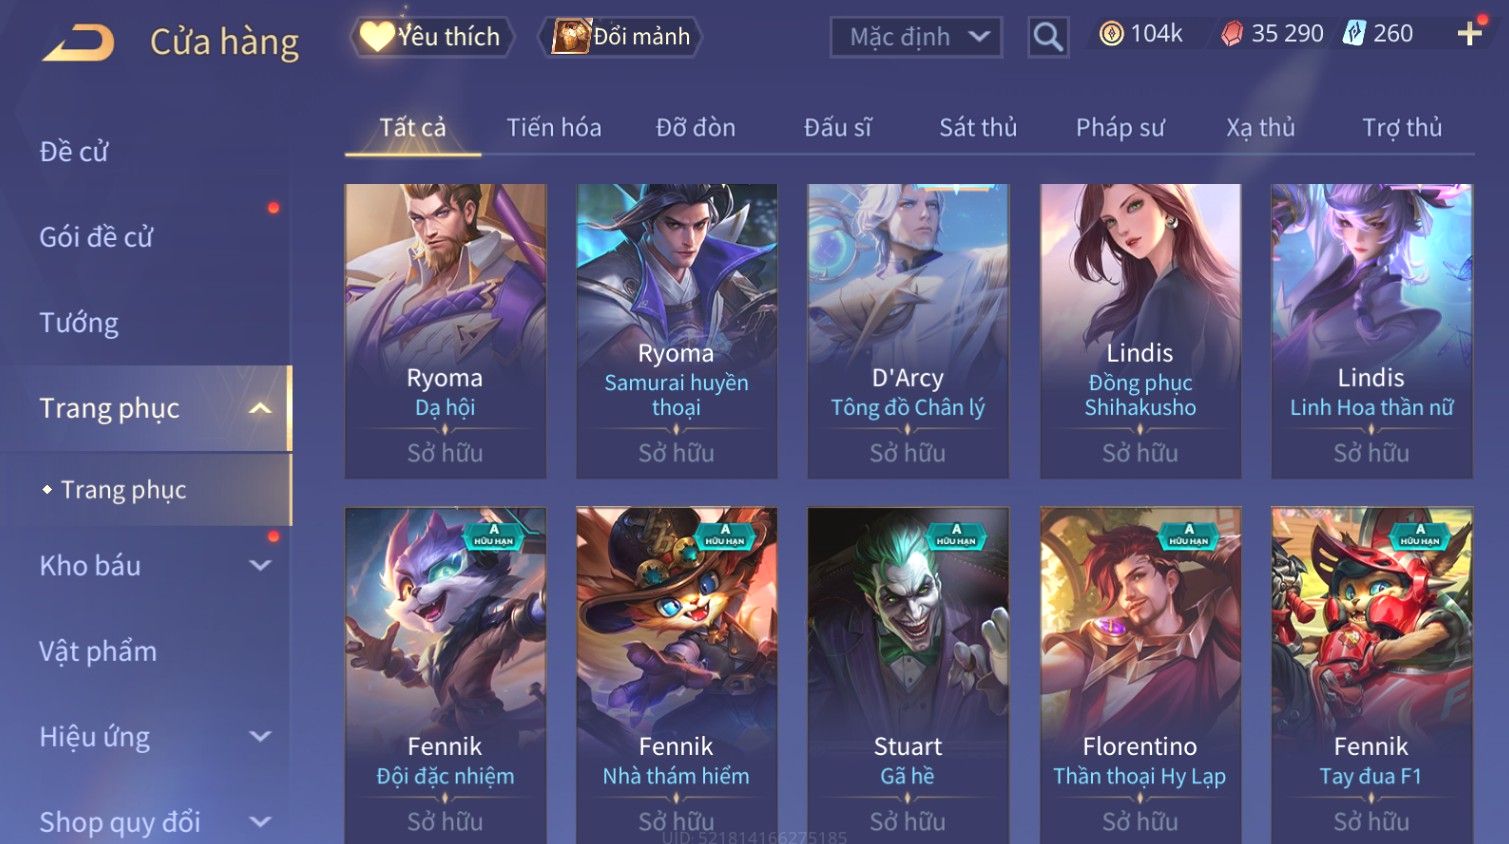
Task: Tap the blue voucher currency icon
Action: (x=1354, y=34)
